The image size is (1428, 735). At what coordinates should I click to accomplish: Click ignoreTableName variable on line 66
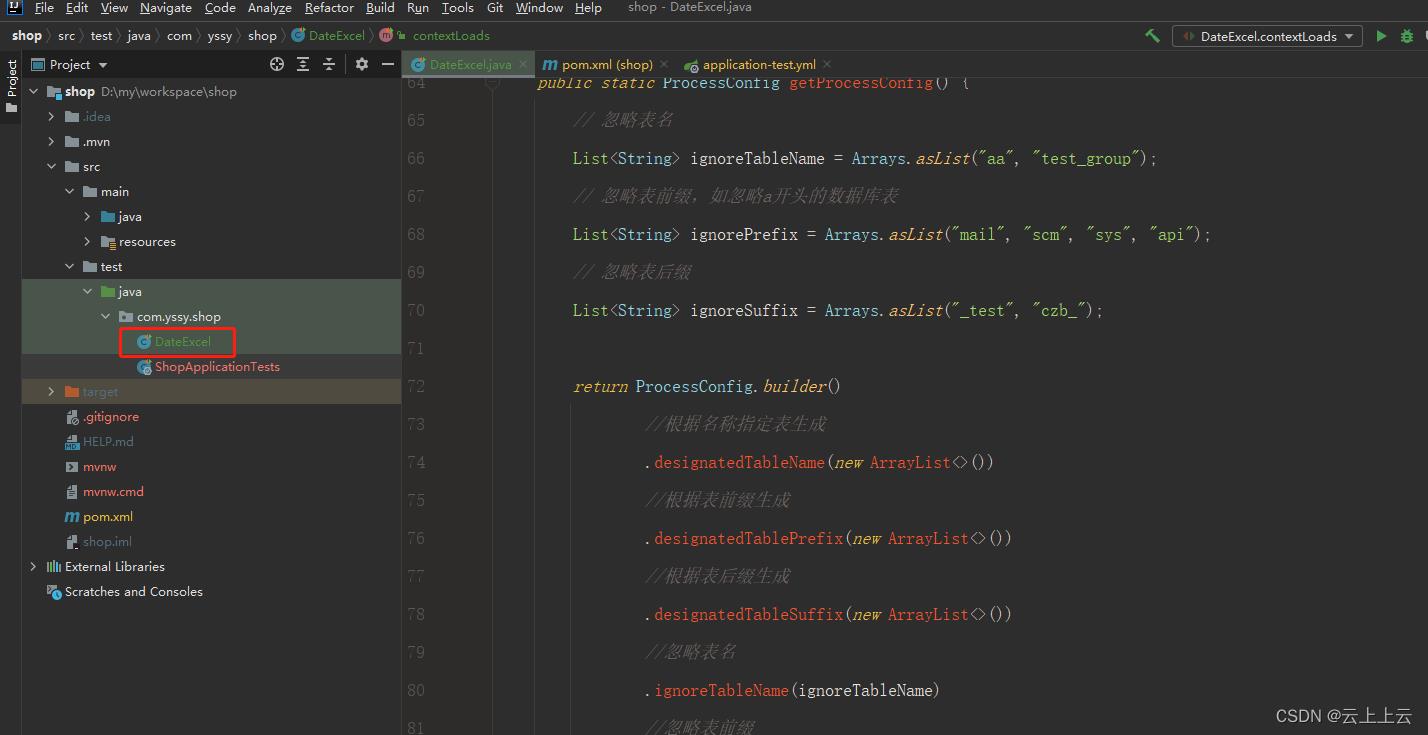pyautogui.click(x=757, y=158)
